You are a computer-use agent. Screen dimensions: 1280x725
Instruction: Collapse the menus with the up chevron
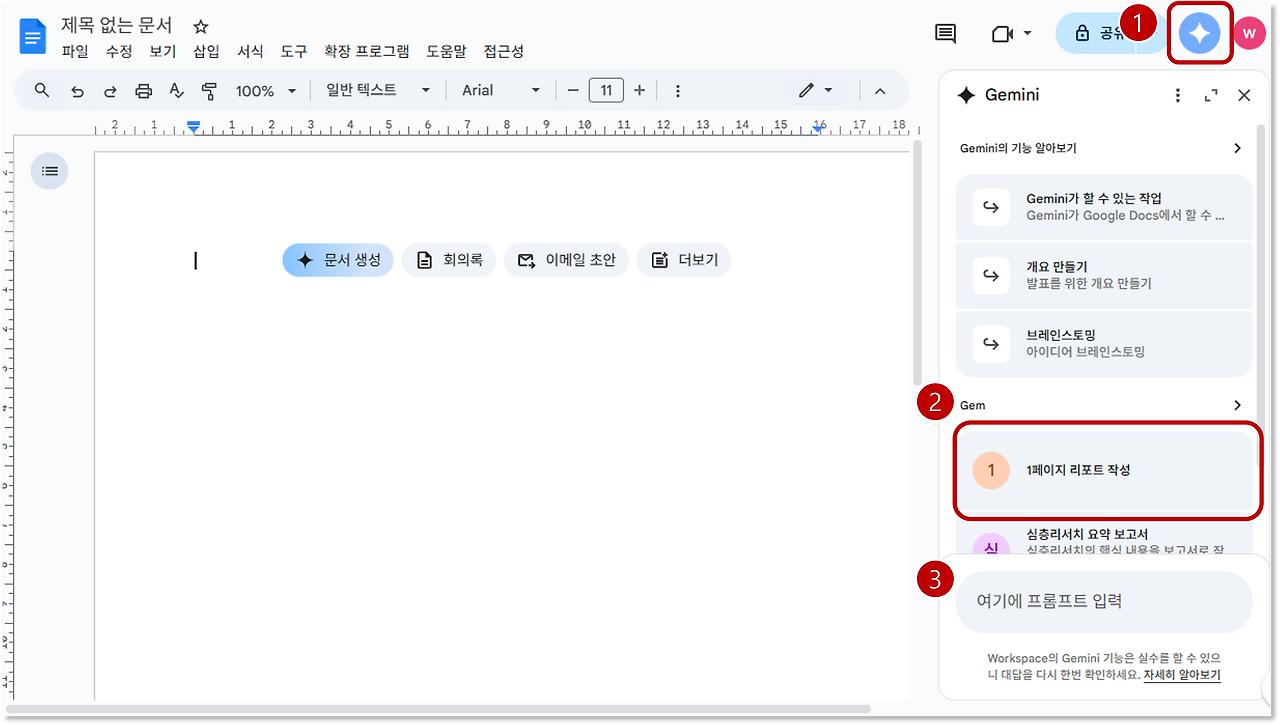[880, 91]
